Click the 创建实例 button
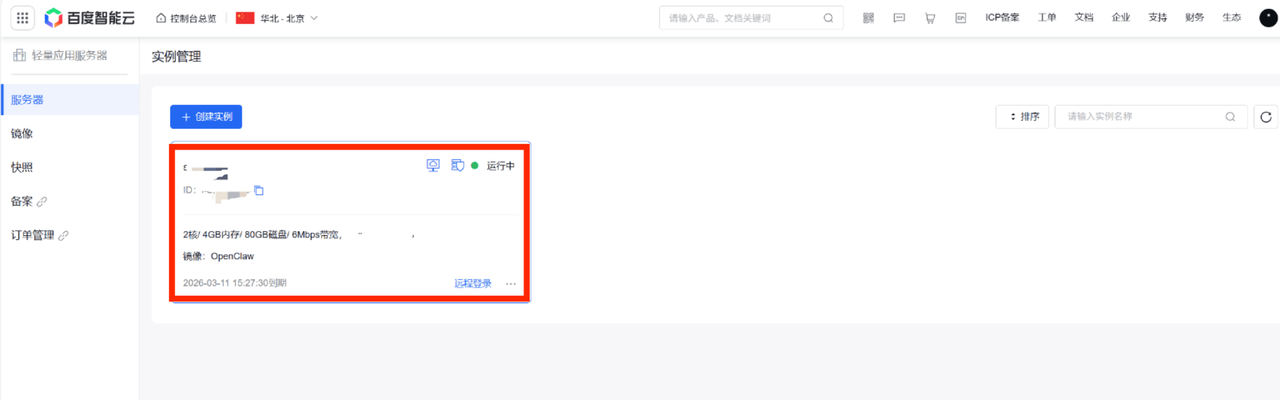The width and height of the screenshot is (1280, 400). pyautogui.click(x=206, y=117)
